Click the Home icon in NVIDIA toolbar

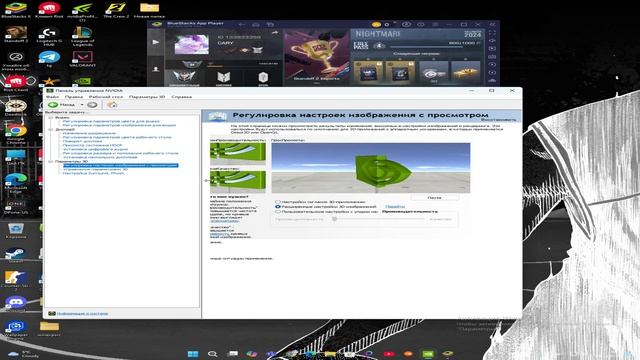112,105
